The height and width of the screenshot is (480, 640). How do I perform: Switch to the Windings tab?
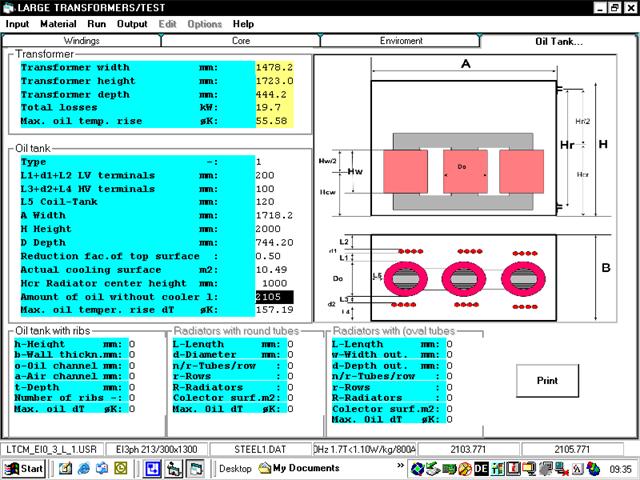(81, 41)
